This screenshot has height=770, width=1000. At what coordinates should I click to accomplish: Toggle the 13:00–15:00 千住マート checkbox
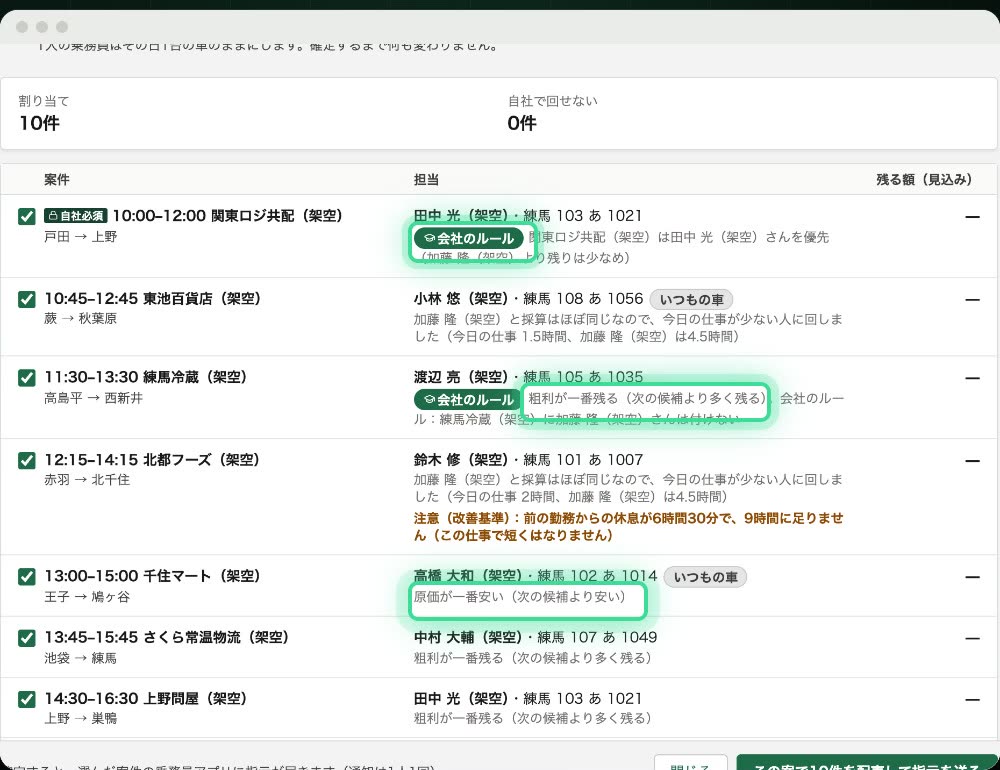[27, 577]
